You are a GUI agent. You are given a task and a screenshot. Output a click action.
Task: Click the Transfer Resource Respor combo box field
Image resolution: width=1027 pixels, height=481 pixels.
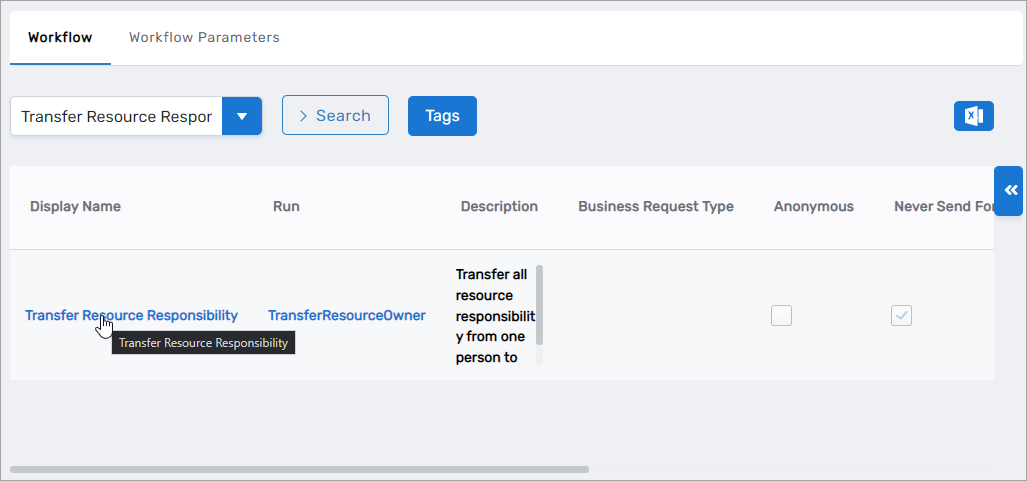[x=116, y=116]
